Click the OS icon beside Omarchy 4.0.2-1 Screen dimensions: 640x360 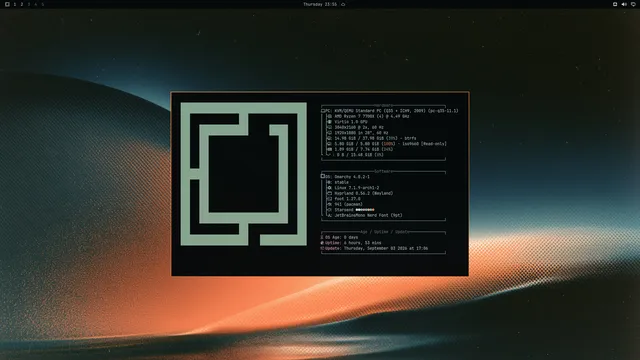point(323,177)
